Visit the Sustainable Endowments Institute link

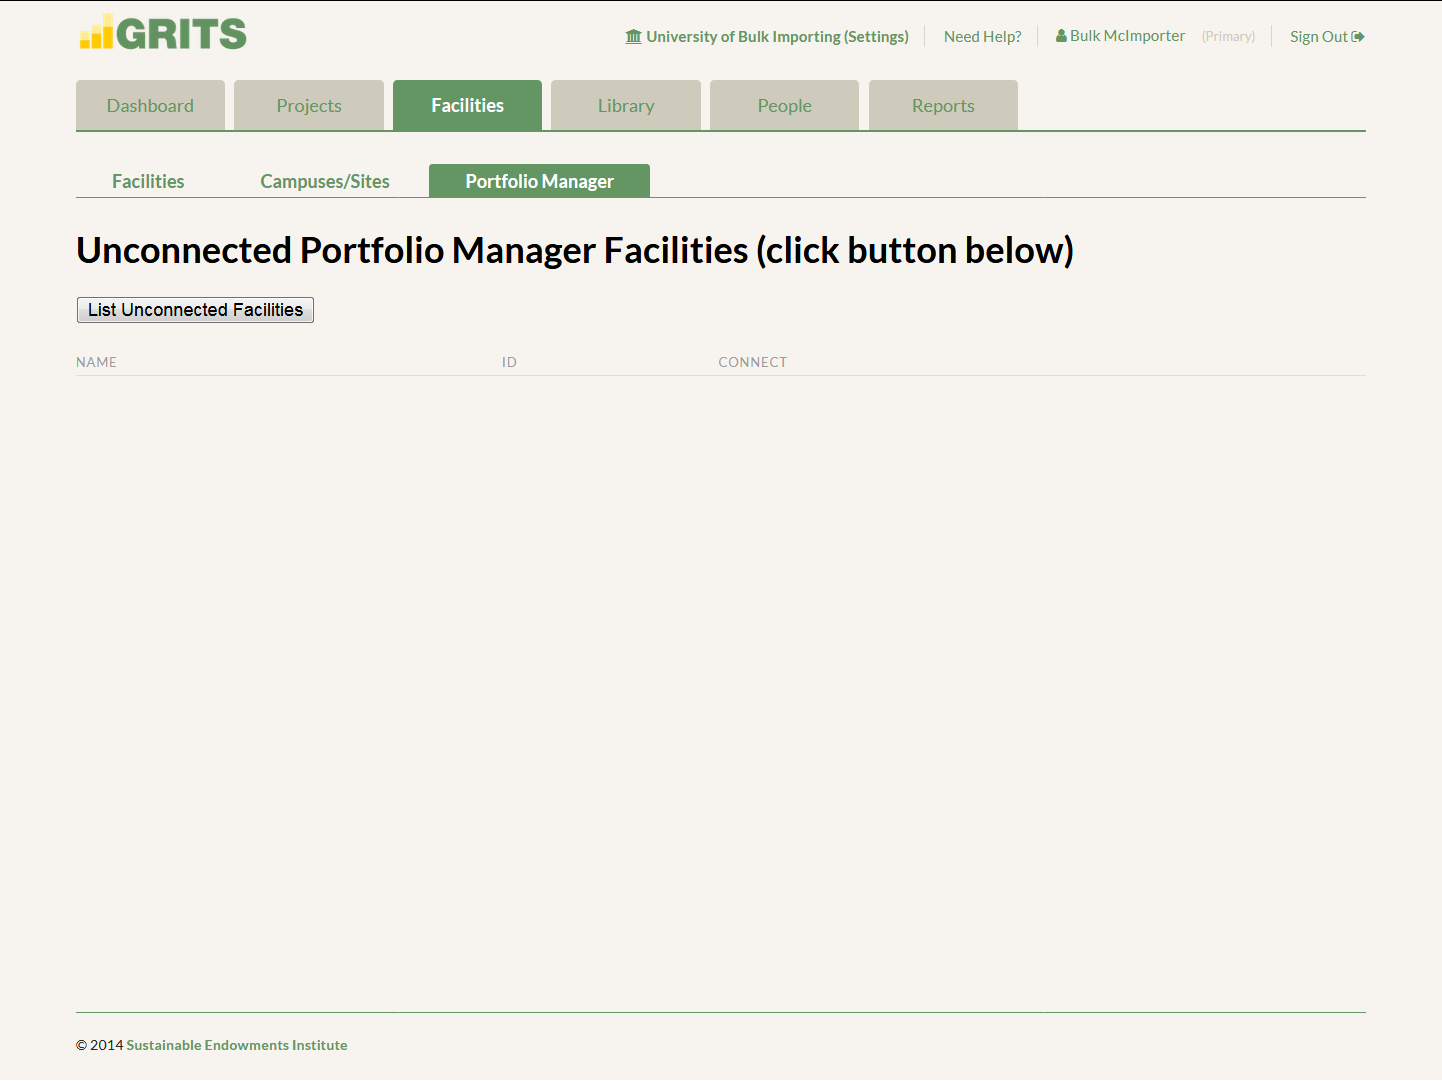[237, 1045]
